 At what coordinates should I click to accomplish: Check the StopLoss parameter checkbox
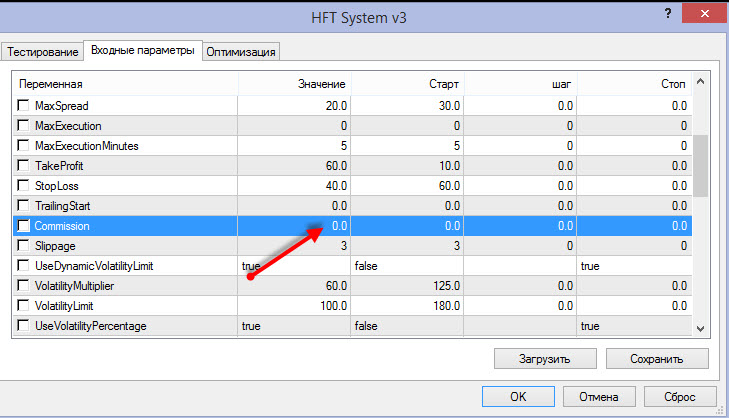point(25,186)
